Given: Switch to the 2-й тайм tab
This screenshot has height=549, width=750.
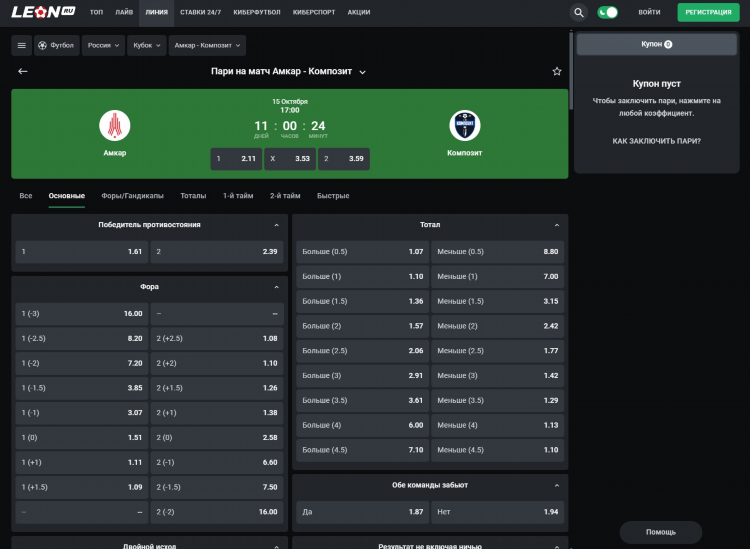Looking at the screenshot, I should [x=285, y=196].
